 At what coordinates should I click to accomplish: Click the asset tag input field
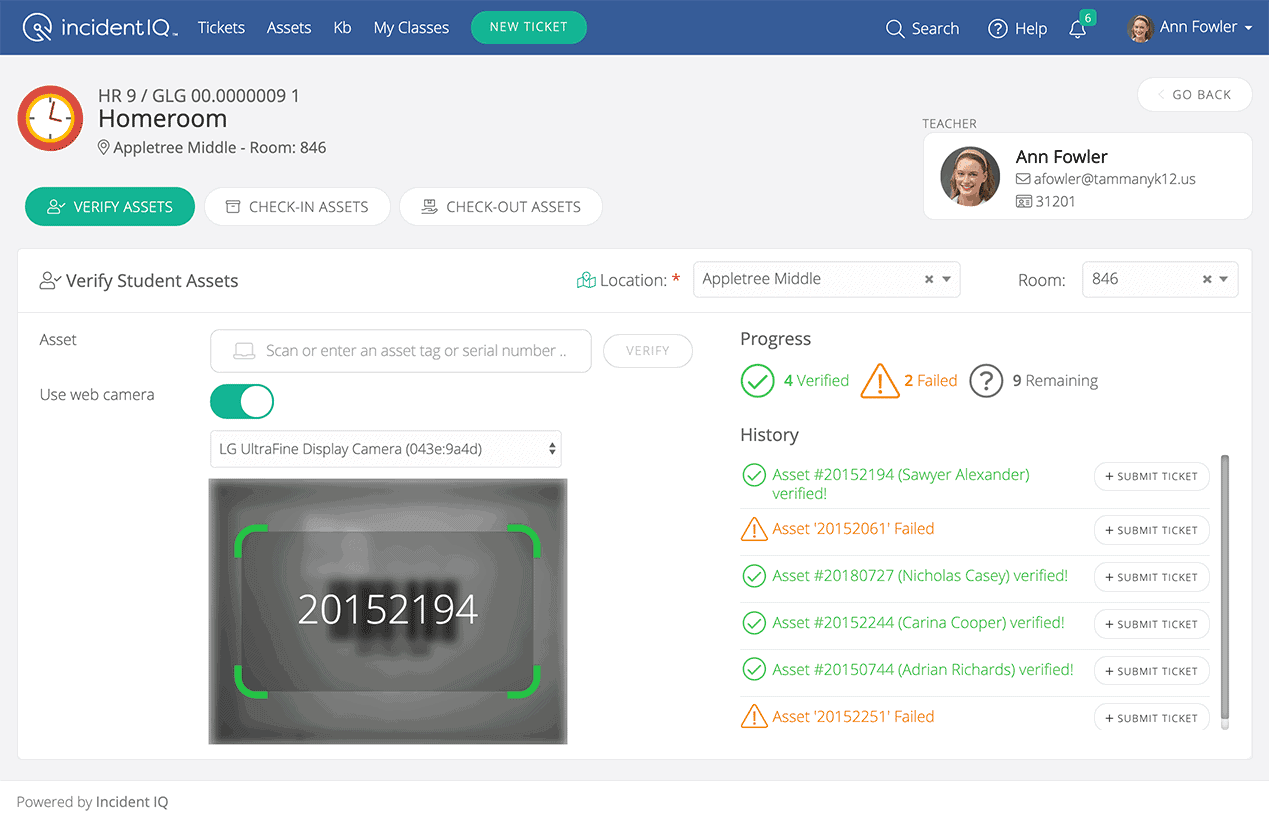pos(401,351)
